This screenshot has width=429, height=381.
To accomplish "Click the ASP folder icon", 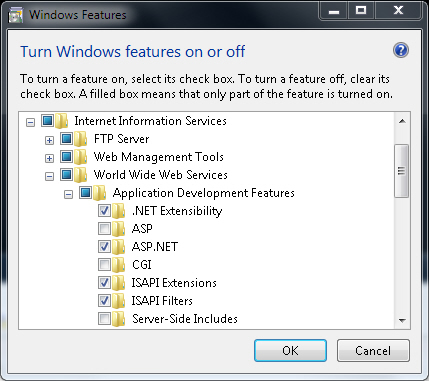I will click(119, 229).
